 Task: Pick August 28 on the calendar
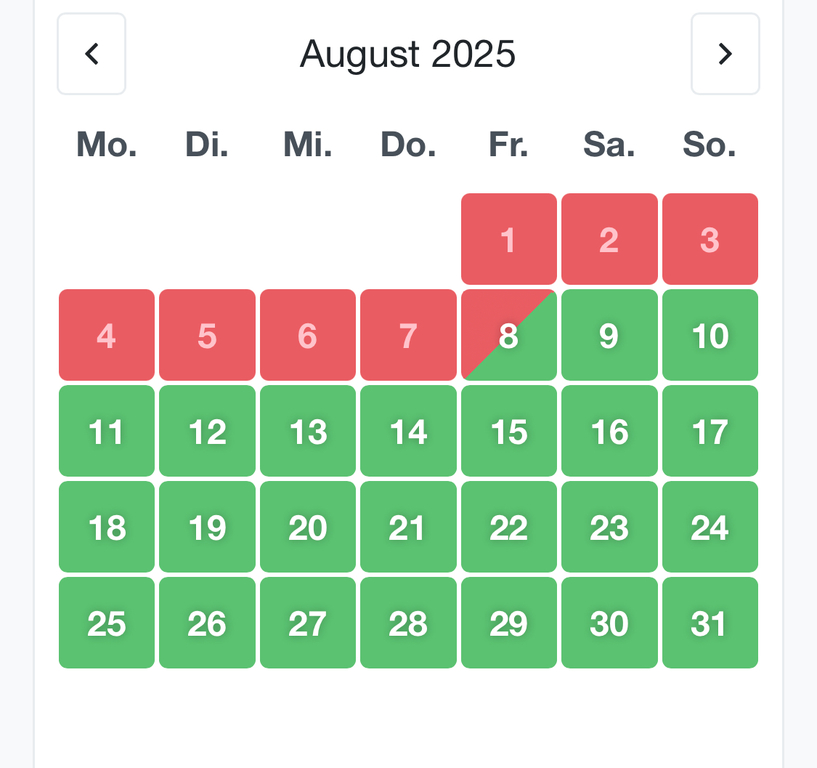[x=408, y=623]
